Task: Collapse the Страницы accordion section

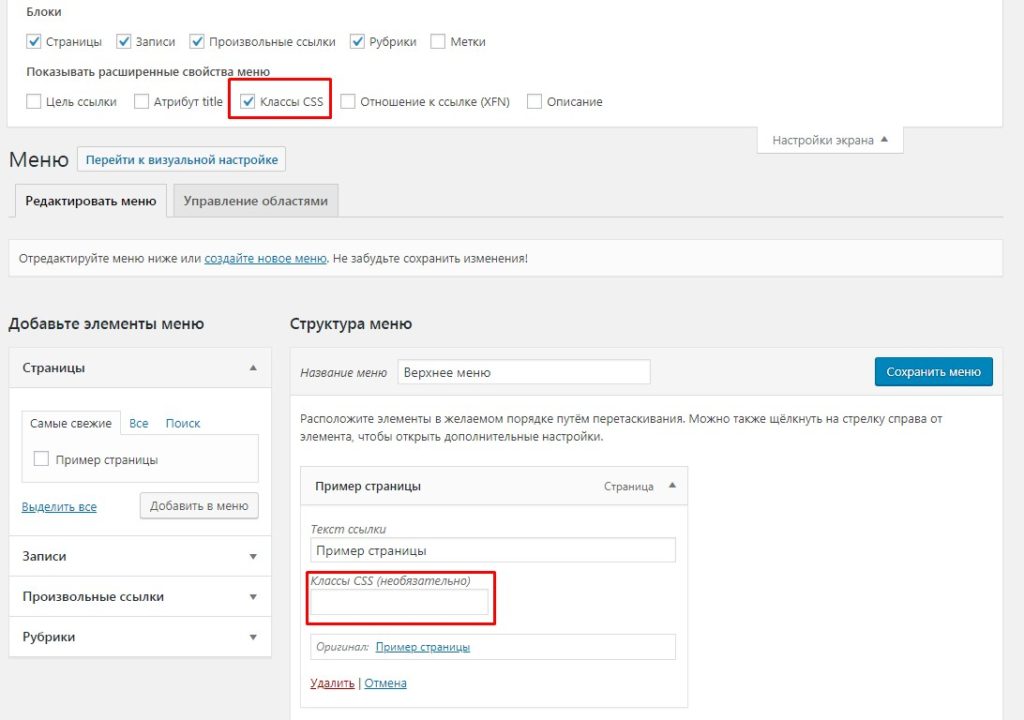Action: 253,368
